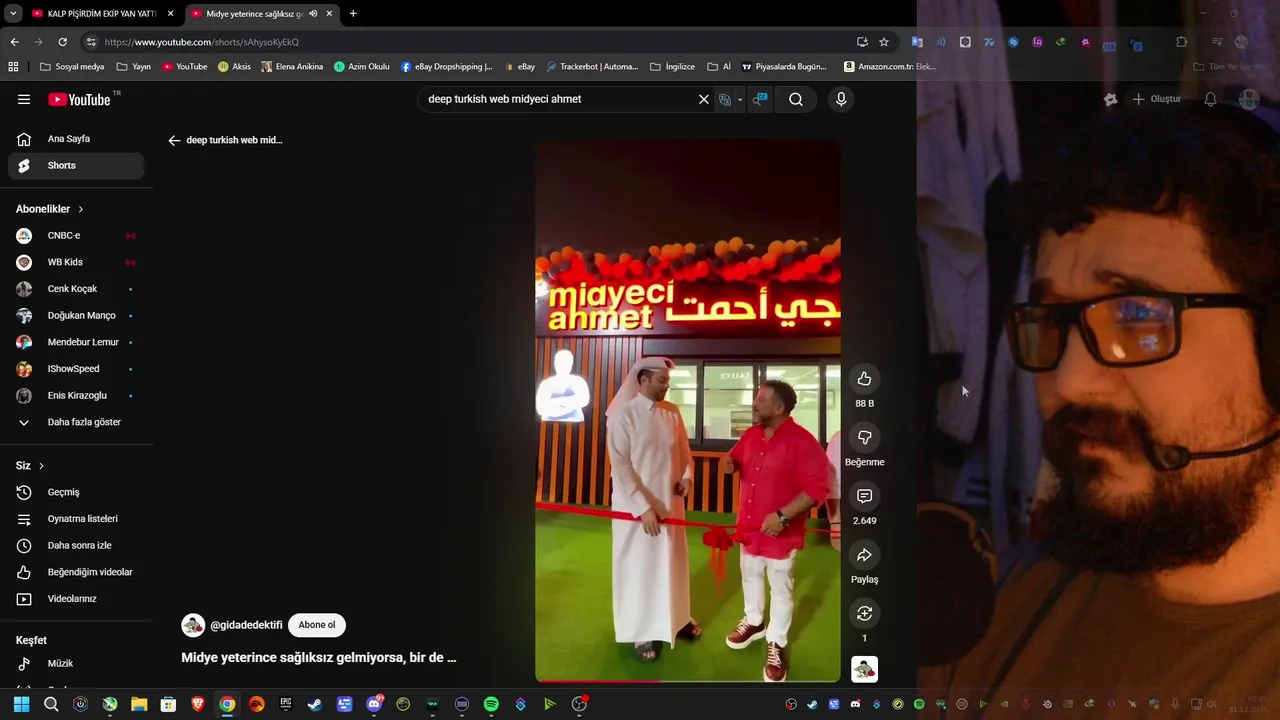
Task: Open Steam from the taskbar
Action: (x=315, y=704)
